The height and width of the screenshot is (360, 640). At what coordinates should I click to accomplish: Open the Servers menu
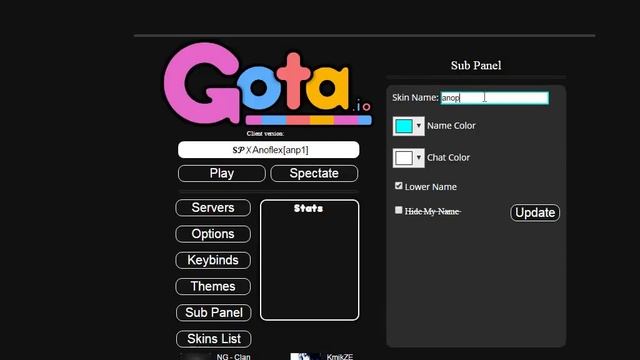[x=213, y=208]
